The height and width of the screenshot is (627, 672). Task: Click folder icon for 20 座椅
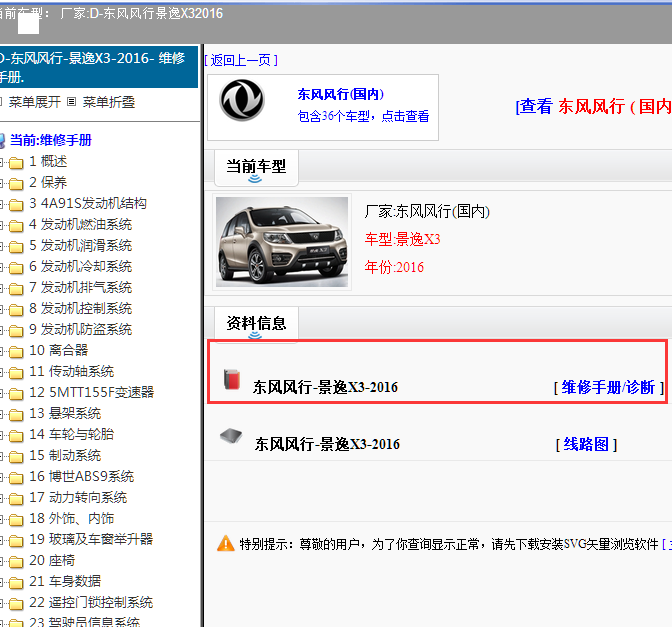coord(16,562)
